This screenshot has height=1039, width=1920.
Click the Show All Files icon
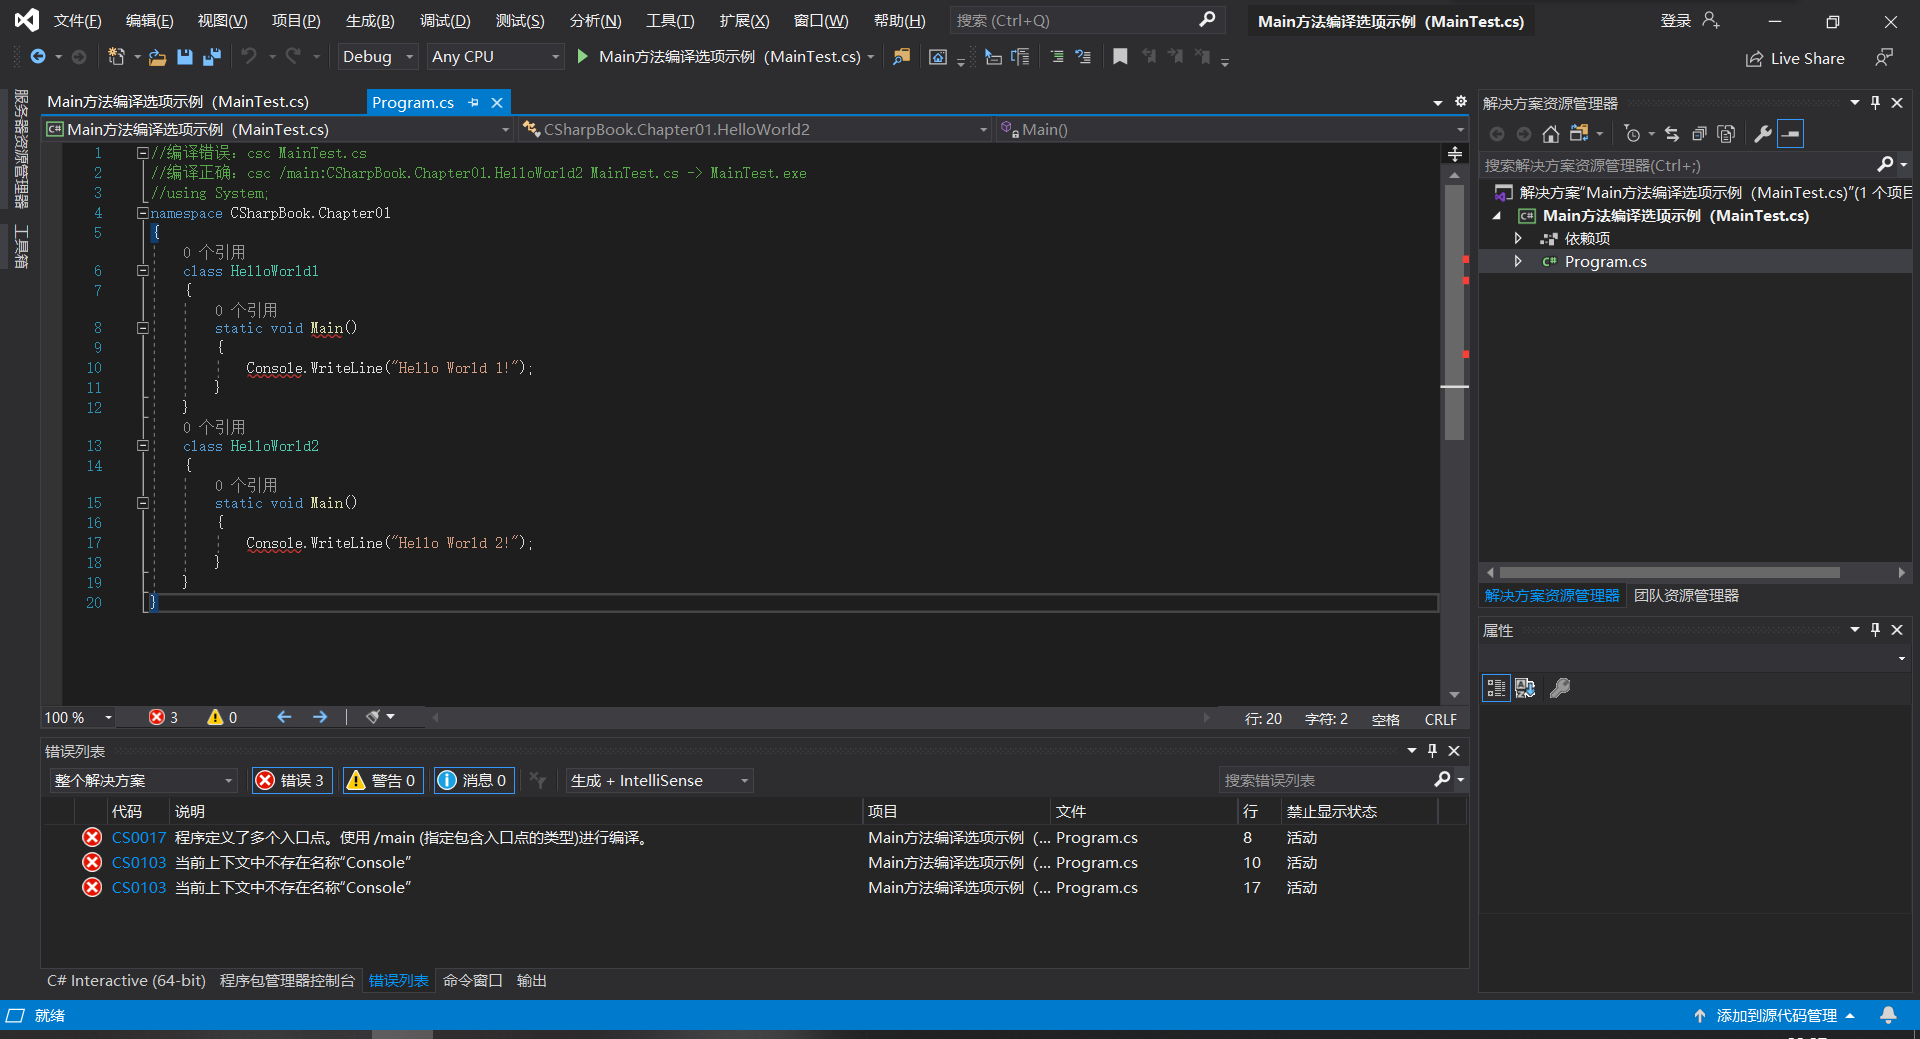pos(1726,134)
